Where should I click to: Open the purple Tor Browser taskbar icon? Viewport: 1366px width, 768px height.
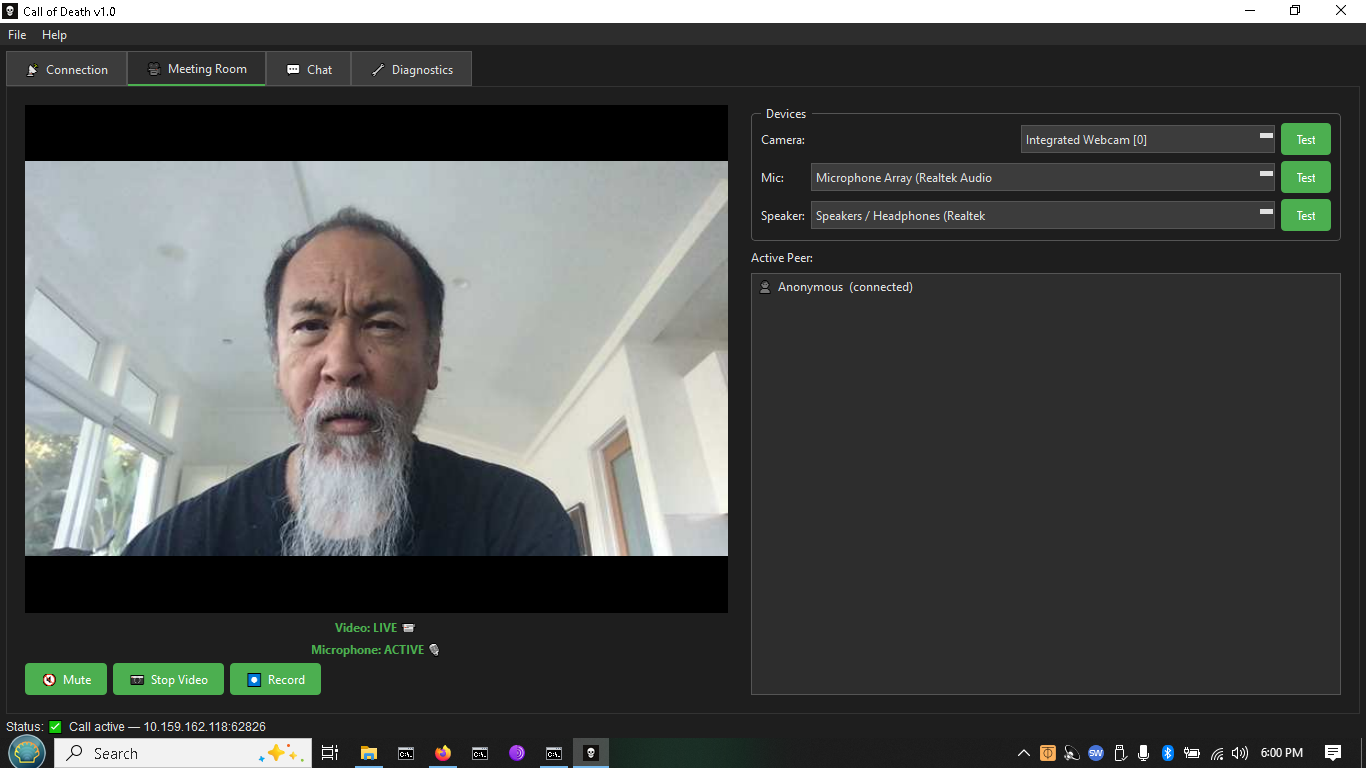pyautogui.click(x=517, y=753)
